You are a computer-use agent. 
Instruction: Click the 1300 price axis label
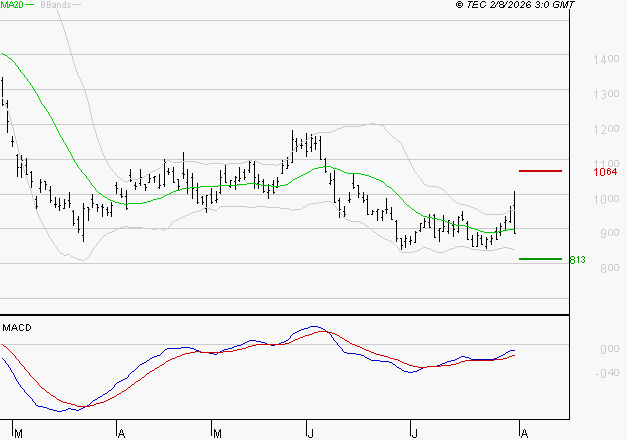coord(606,94)
